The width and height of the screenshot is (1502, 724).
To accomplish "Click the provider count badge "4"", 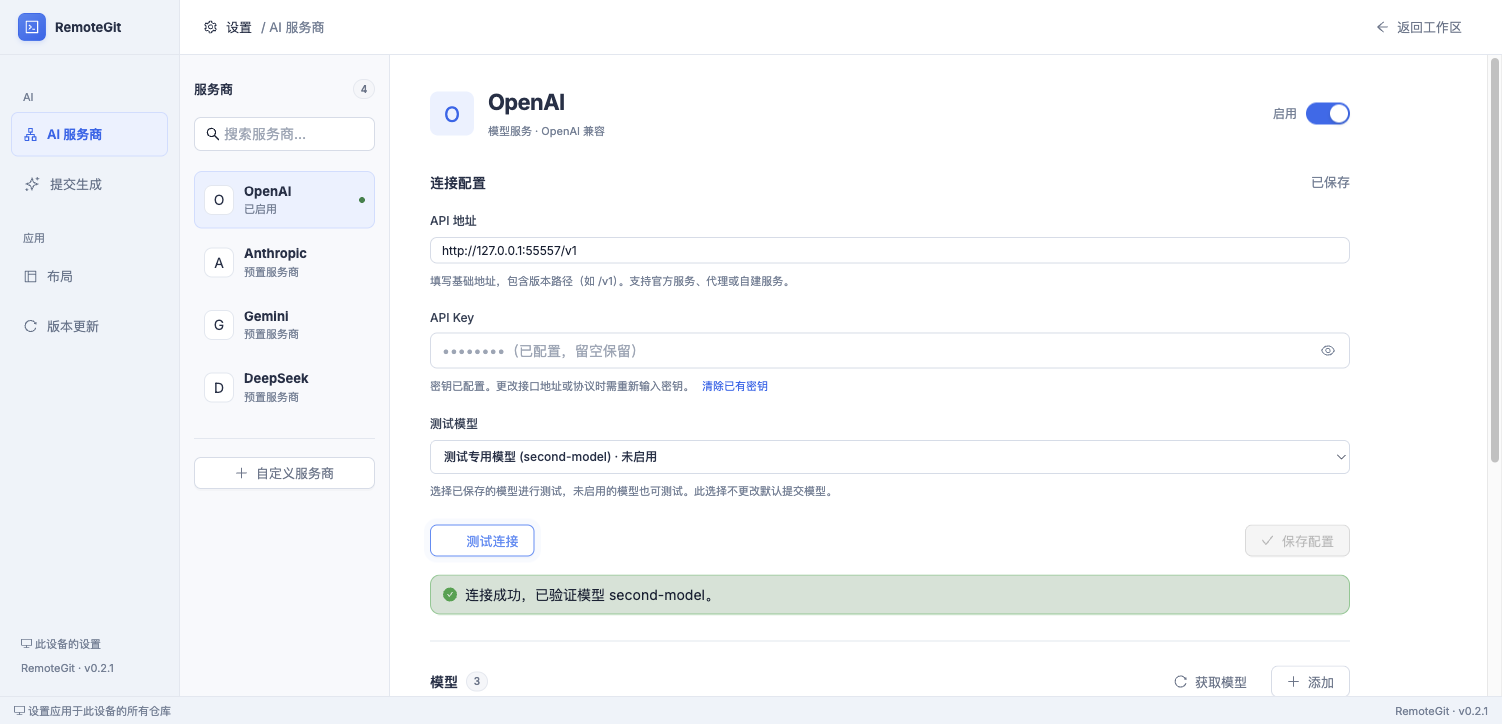I will tap(364, 89).
